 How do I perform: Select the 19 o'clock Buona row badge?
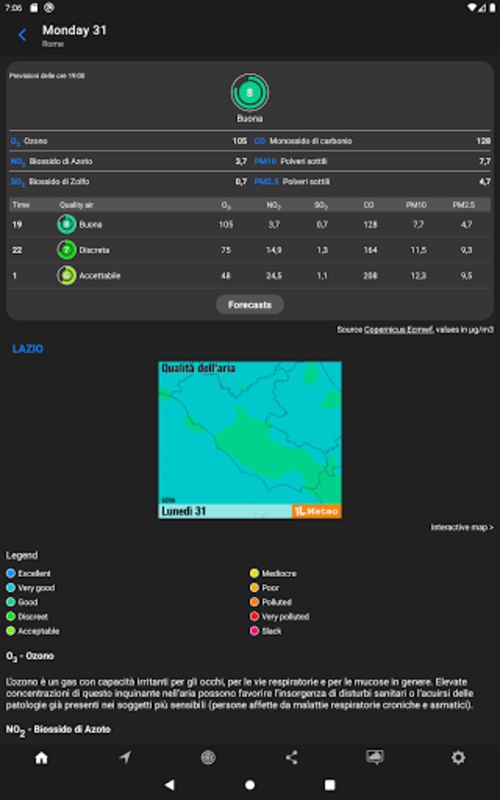click(x=66, y=224)
